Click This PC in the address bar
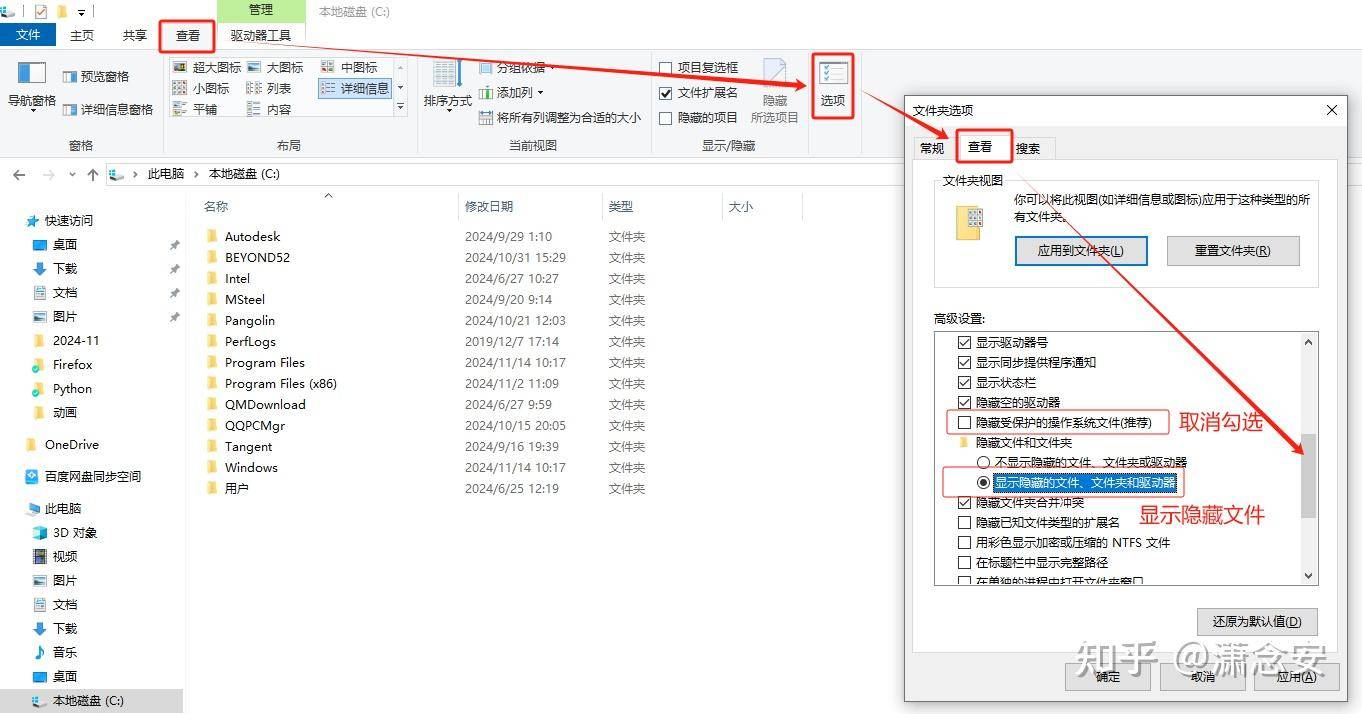The height and width of the screenshot is (714, 1362). (166, 174)
